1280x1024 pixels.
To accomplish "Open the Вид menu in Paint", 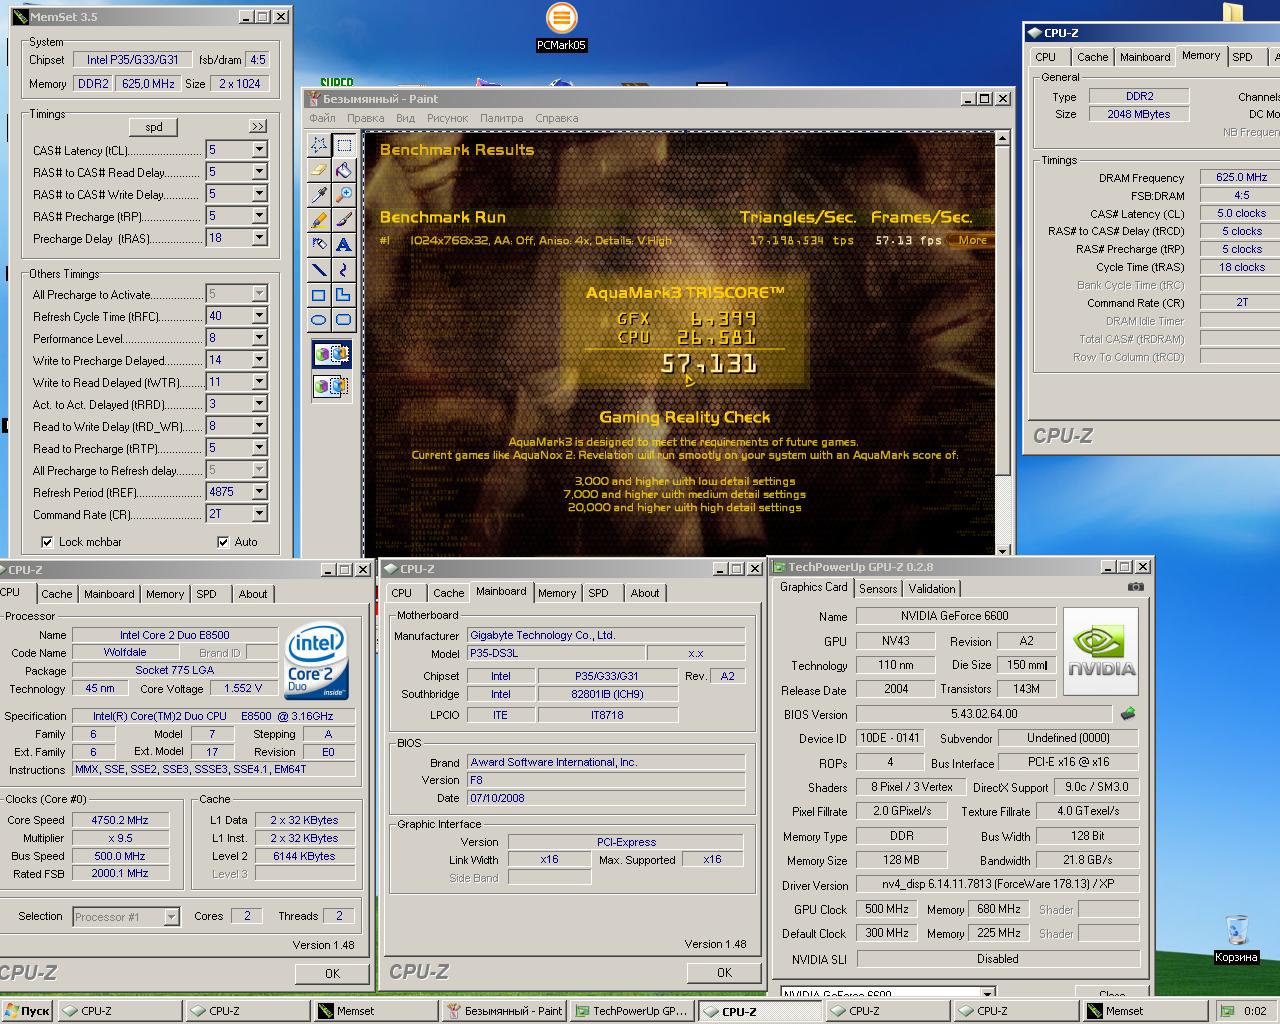I will 405,118.
